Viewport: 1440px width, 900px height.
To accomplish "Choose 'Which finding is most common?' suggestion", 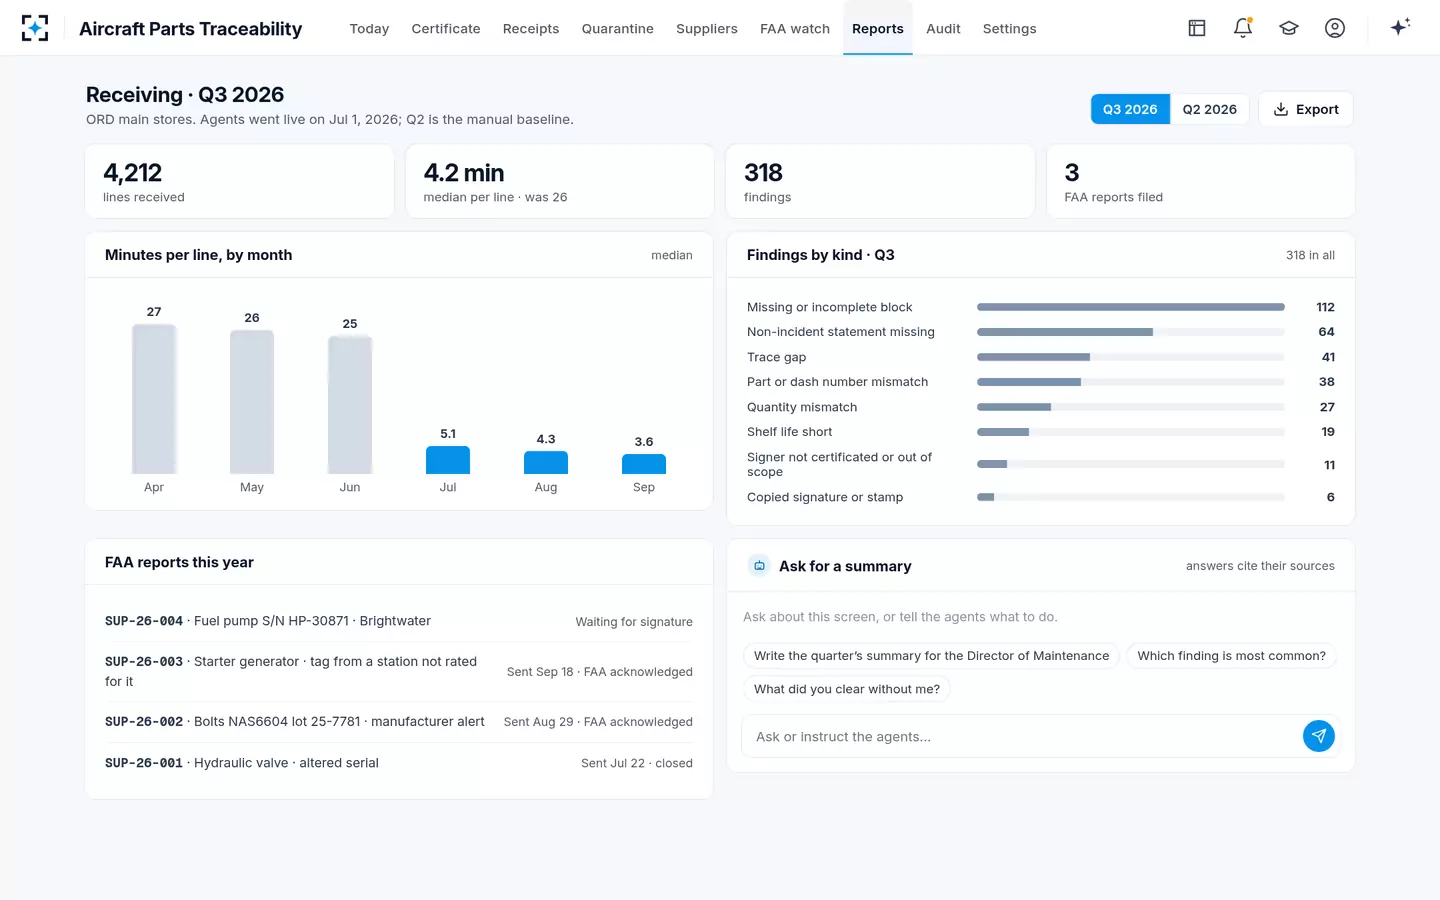I will [x=1231, y=656].
